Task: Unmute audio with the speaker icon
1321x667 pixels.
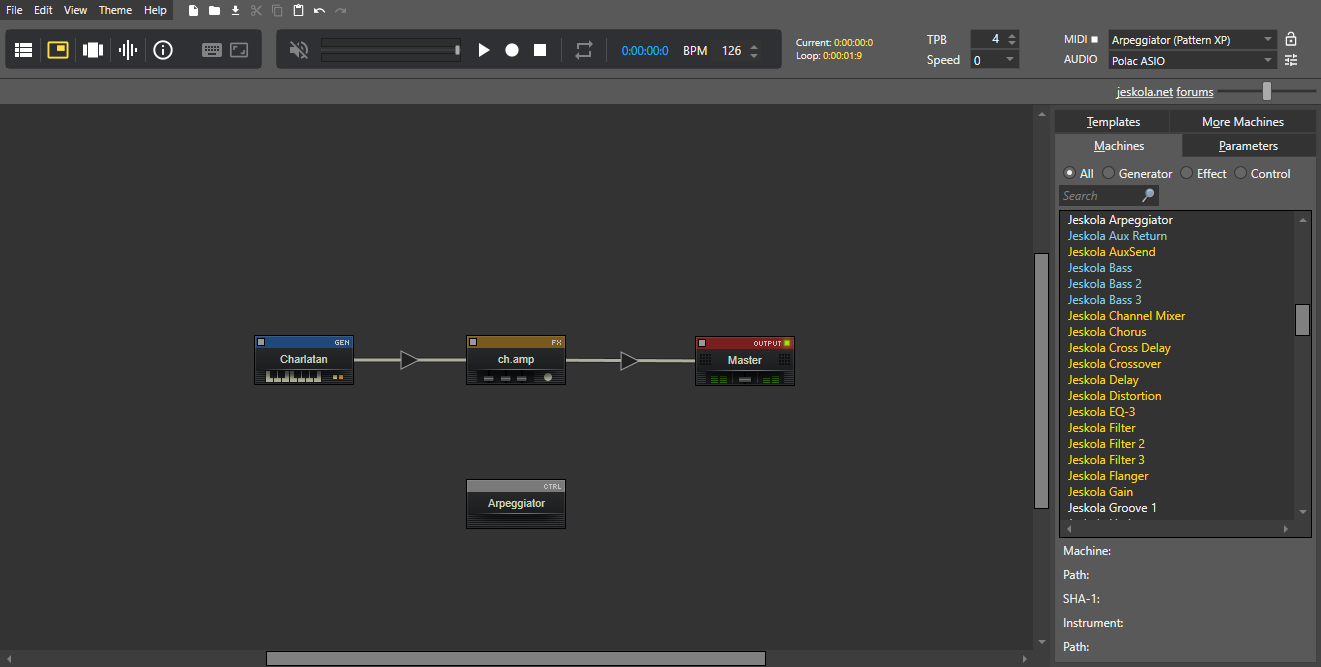Action: point(298,50)
